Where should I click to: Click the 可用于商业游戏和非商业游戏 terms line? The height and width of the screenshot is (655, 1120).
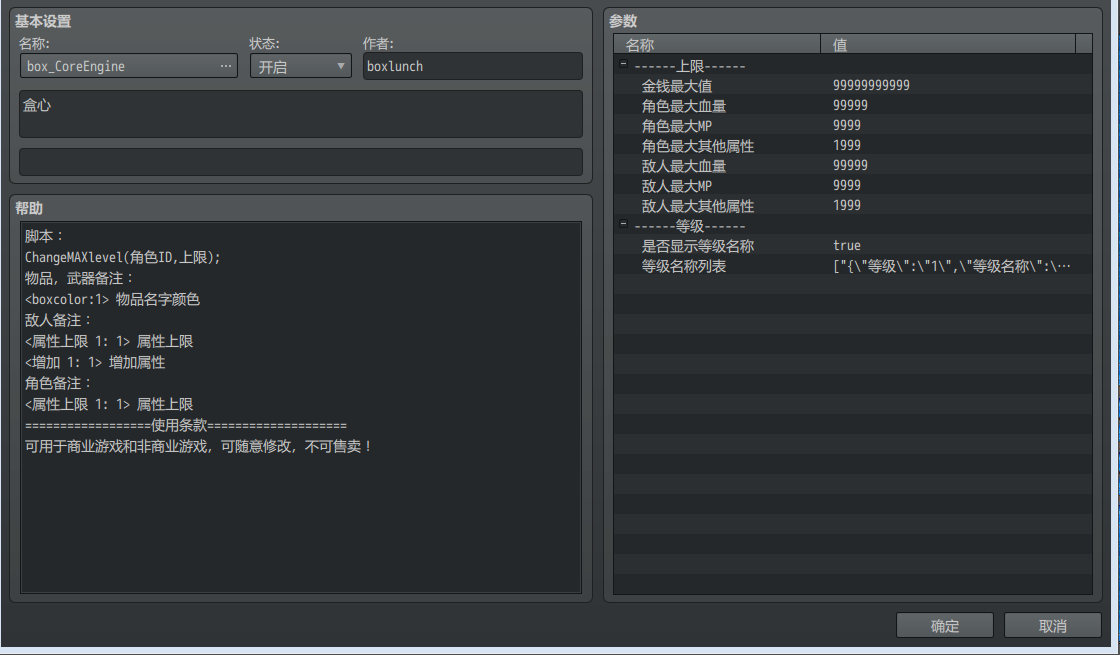tap(199, 446)
